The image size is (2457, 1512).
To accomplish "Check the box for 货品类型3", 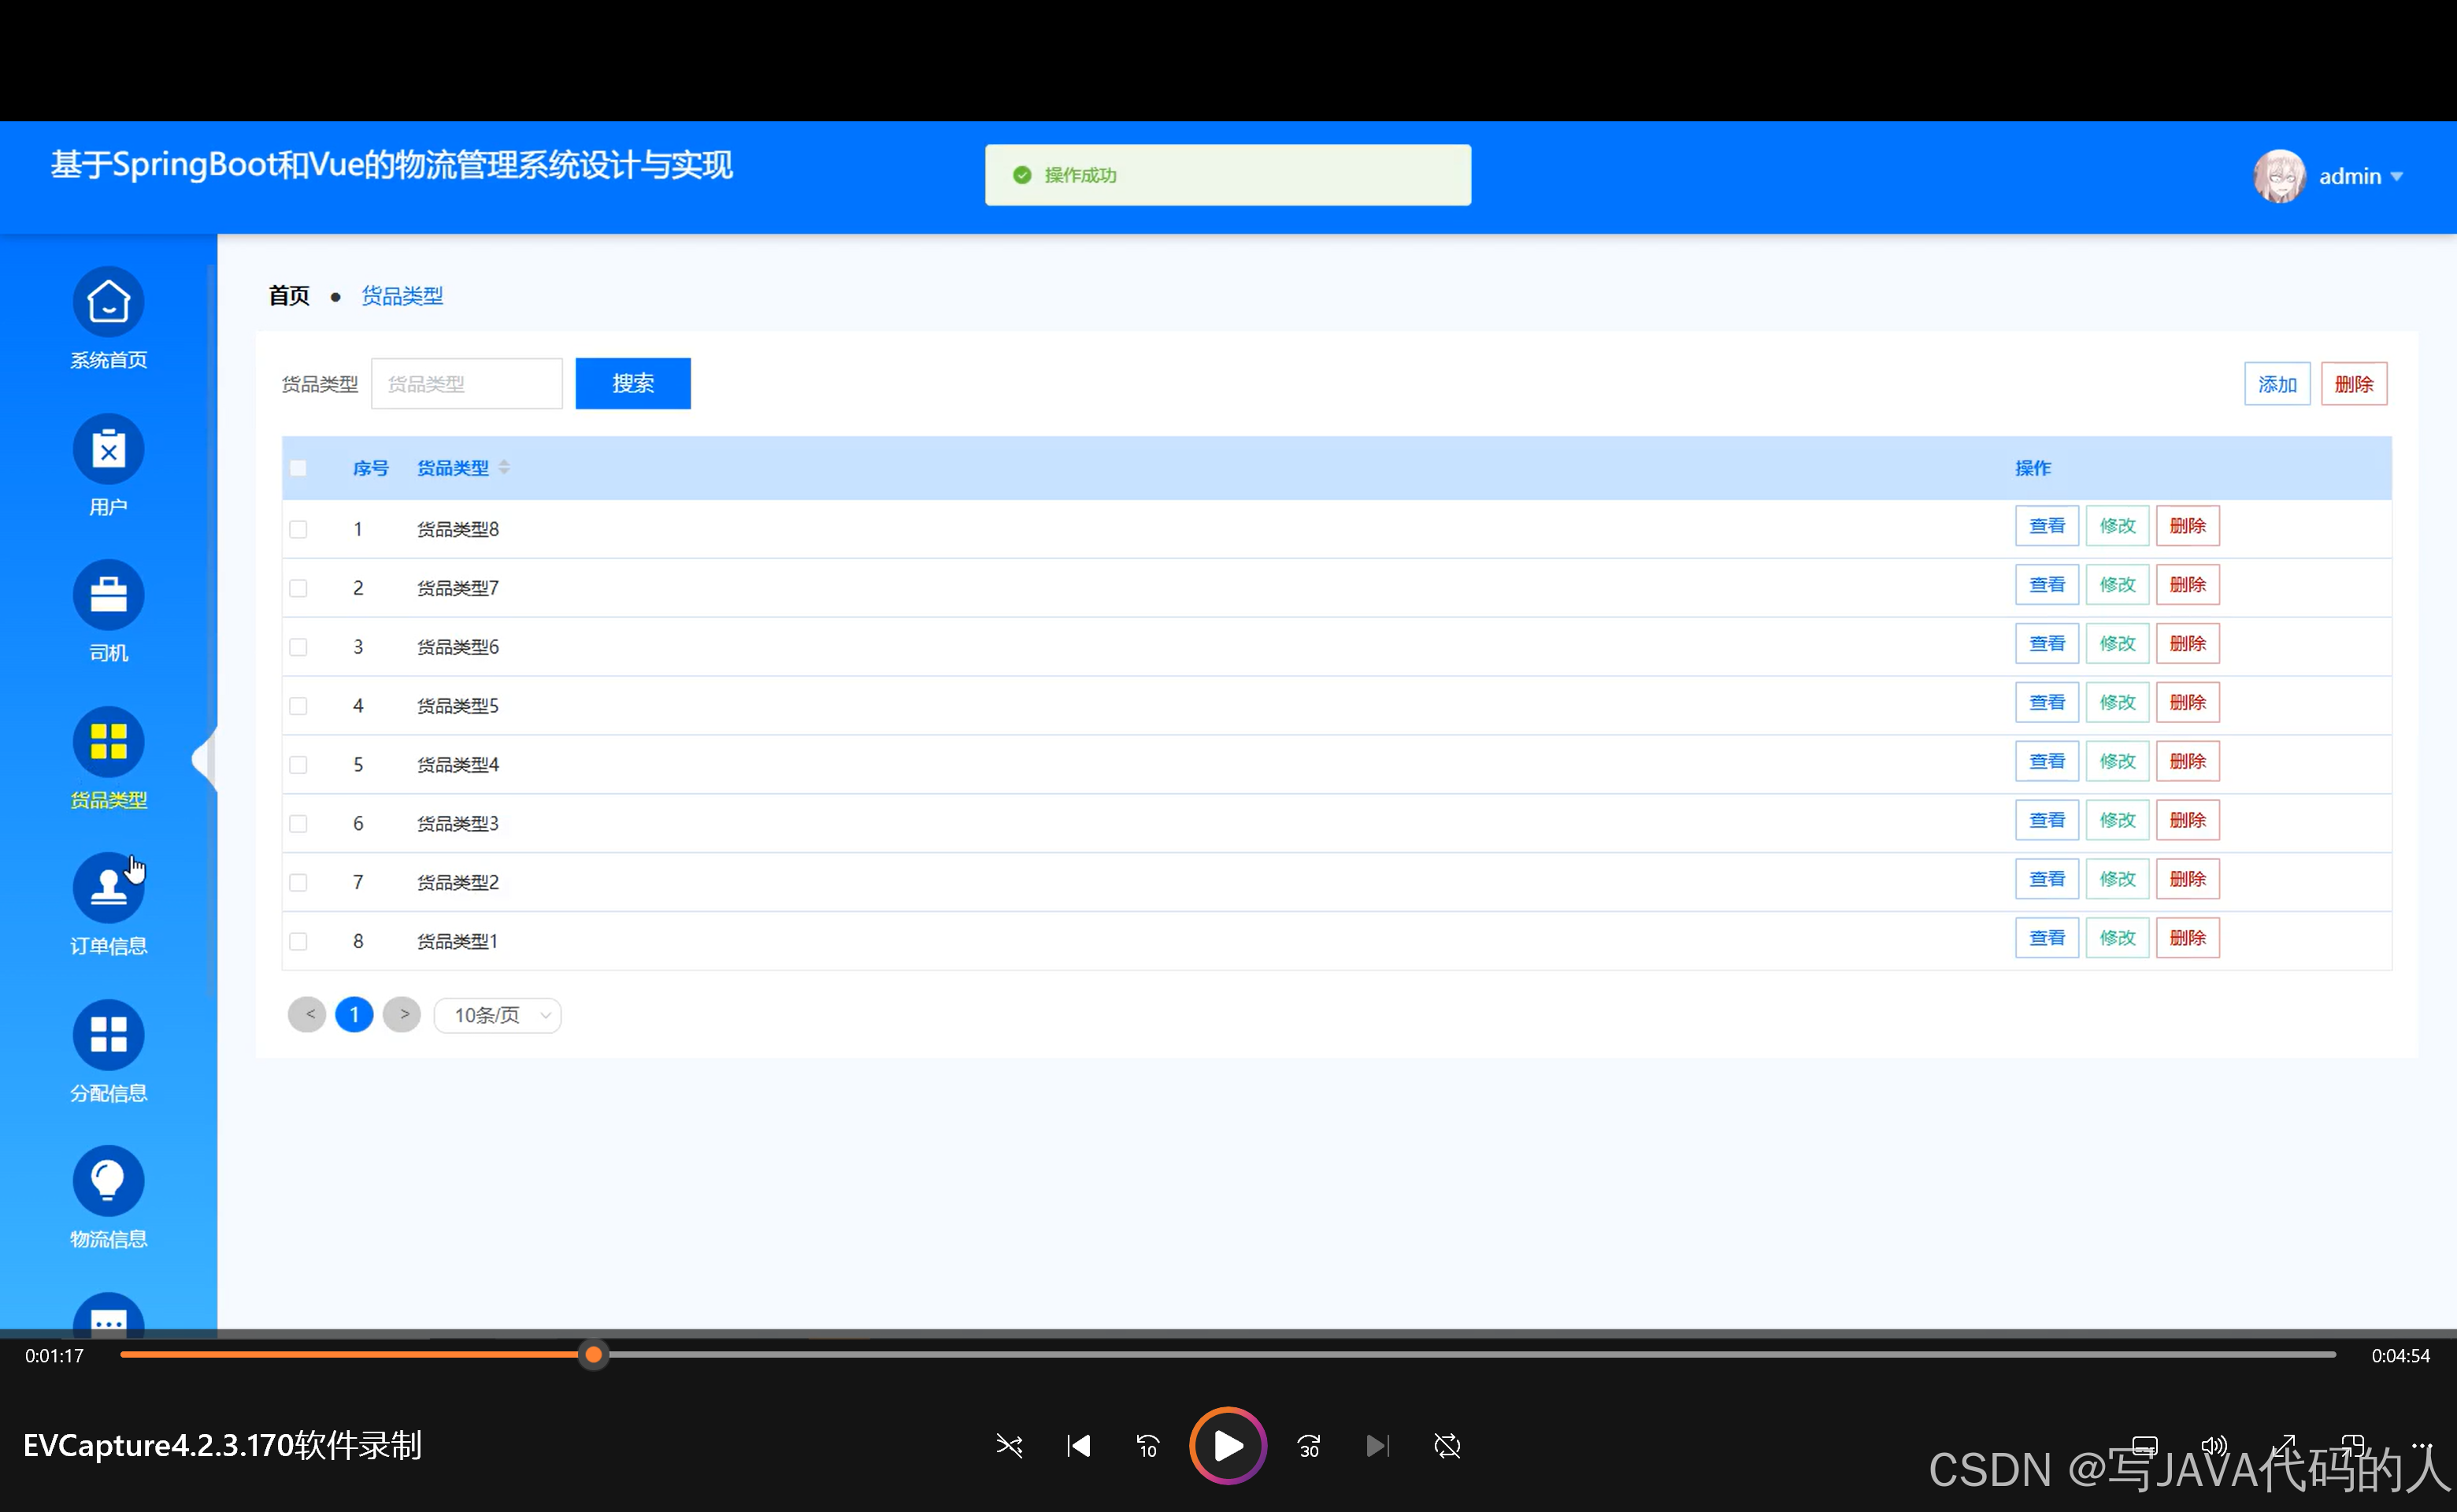I will [x=298, y=823].
